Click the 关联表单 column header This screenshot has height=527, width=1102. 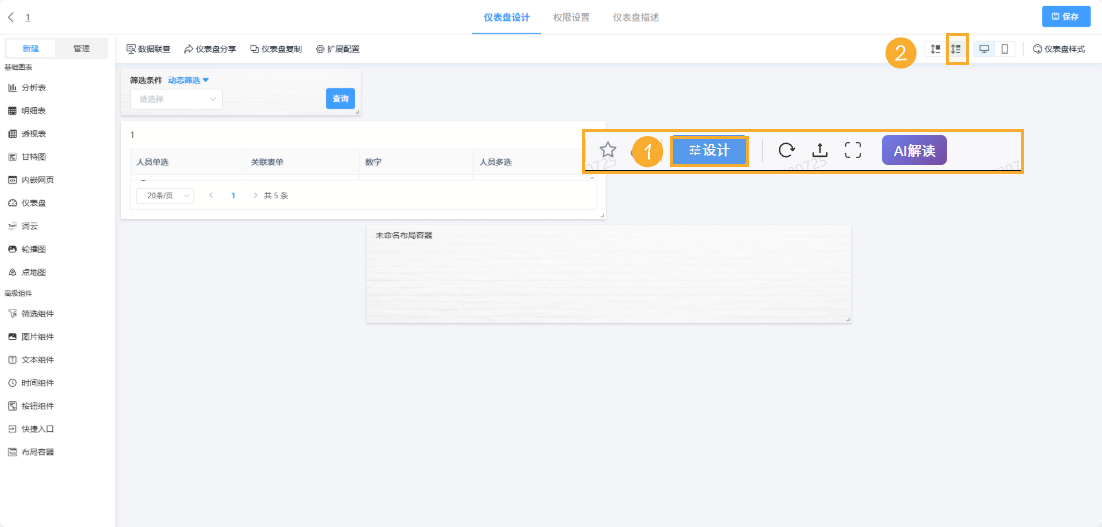point(302,162)
